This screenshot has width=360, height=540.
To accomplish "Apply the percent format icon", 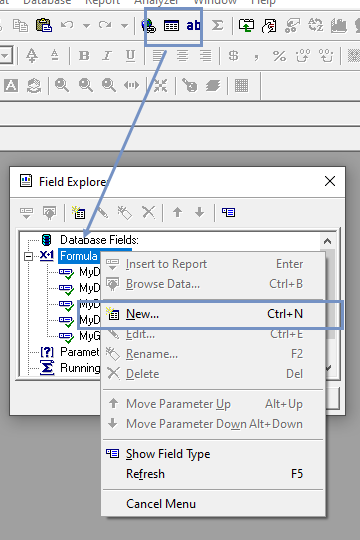I will click(x=279, y=55).
